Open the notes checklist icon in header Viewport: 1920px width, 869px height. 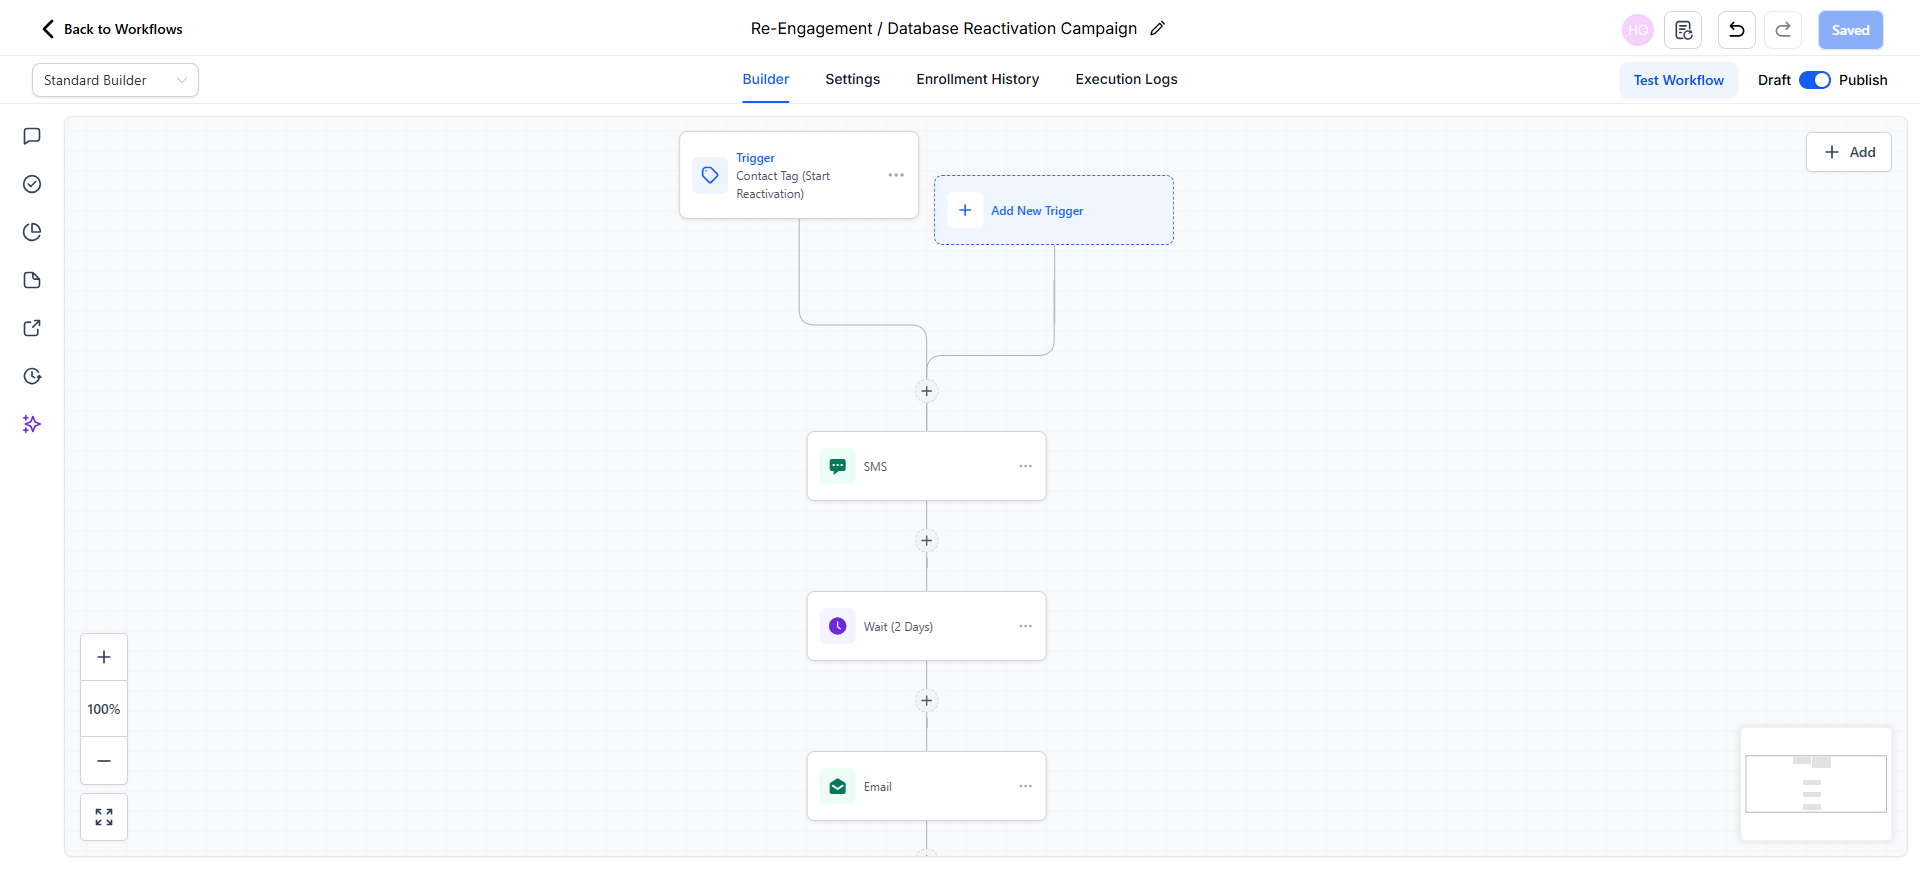1683,30
